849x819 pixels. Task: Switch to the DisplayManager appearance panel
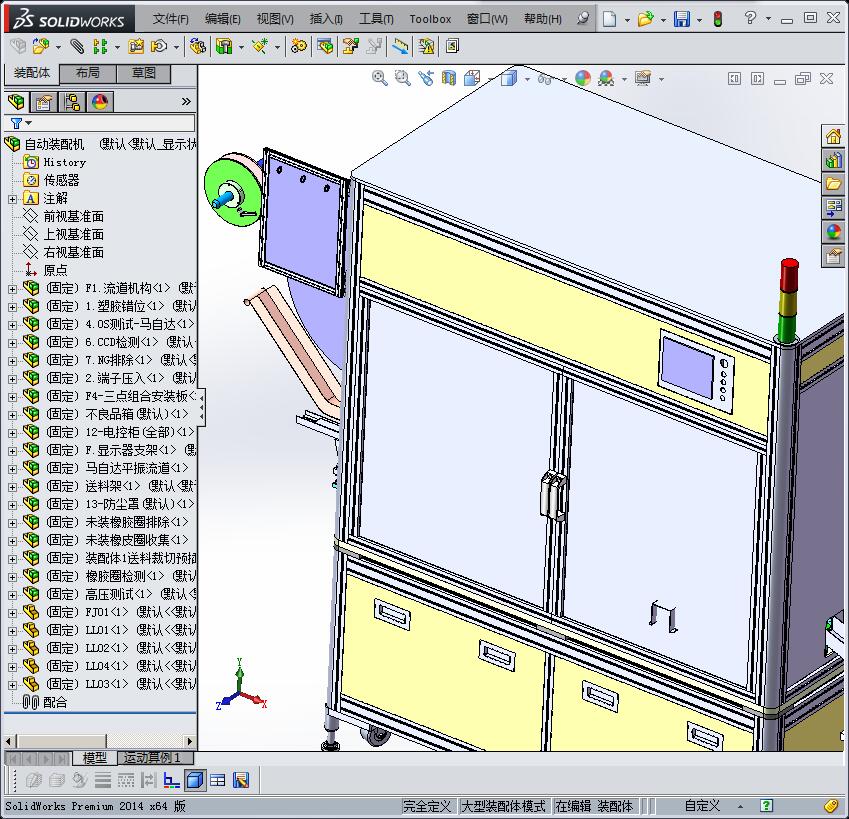click(x=100, y=100)
